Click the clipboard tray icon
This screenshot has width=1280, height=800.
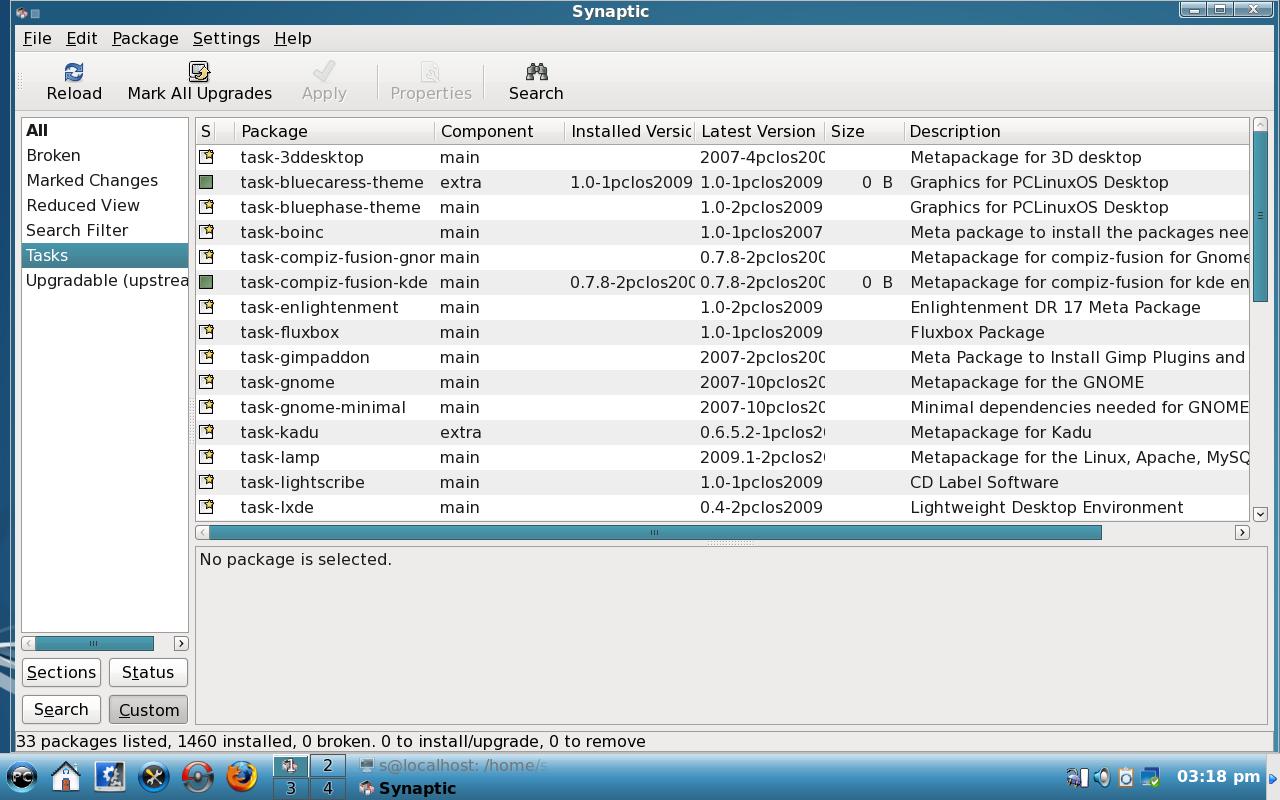point(1125,777)
